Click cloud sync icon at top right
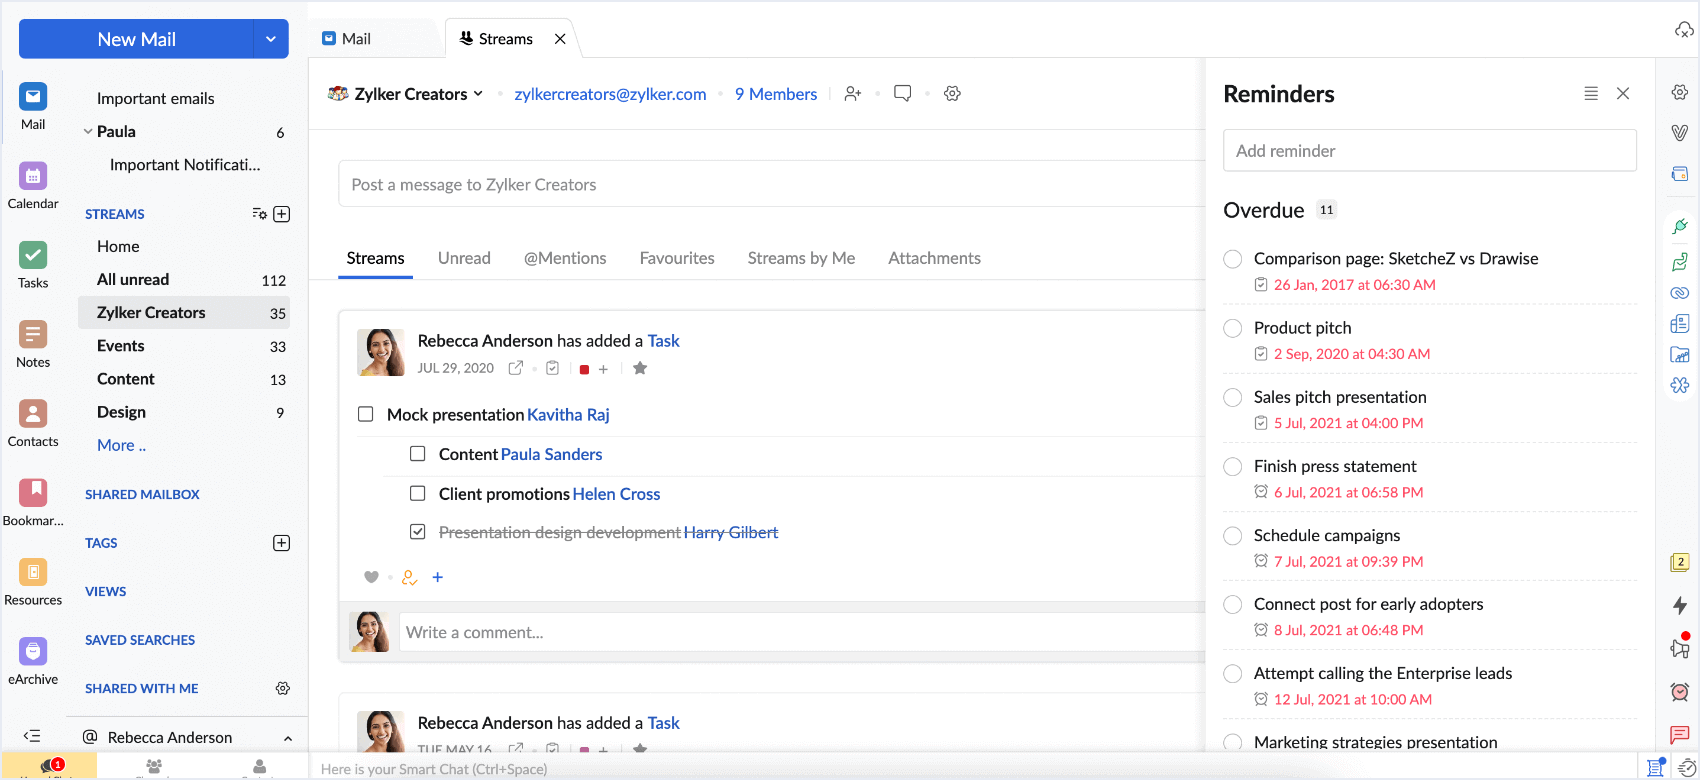1700x780 pixels. [1684, 30]
